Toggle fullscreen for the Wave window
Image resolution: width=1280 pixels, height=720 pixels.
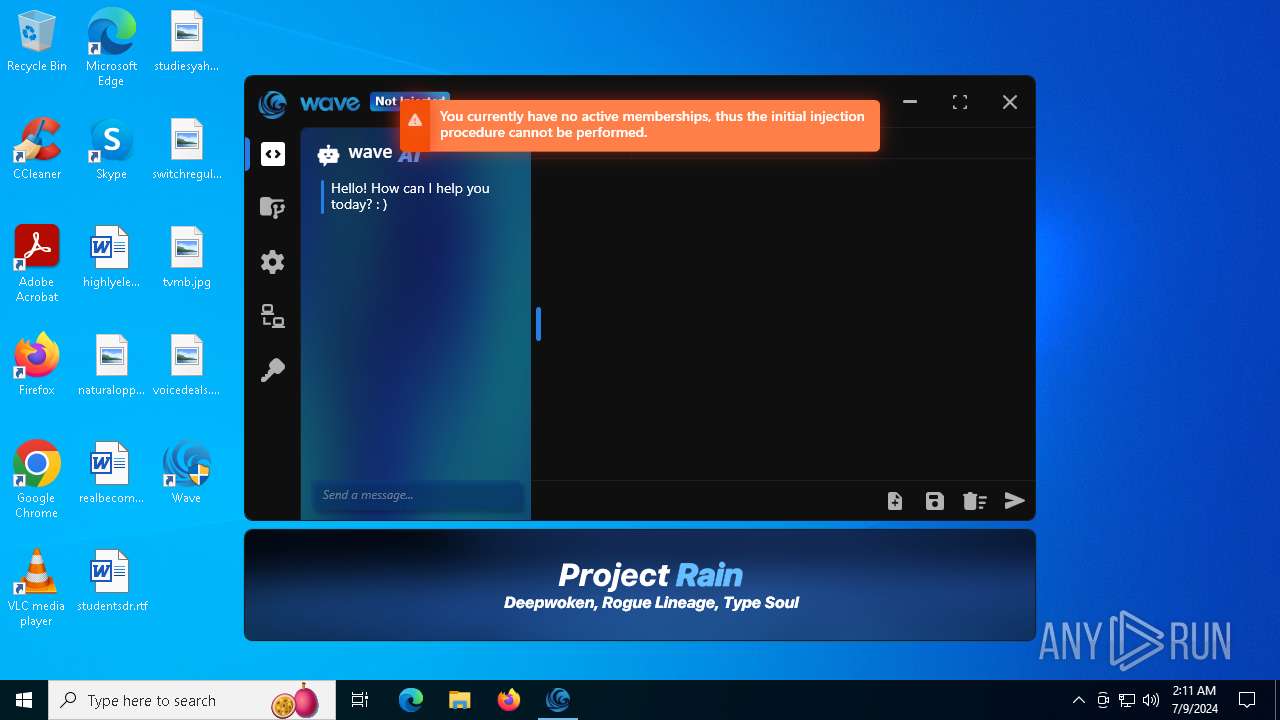(960, 102)
